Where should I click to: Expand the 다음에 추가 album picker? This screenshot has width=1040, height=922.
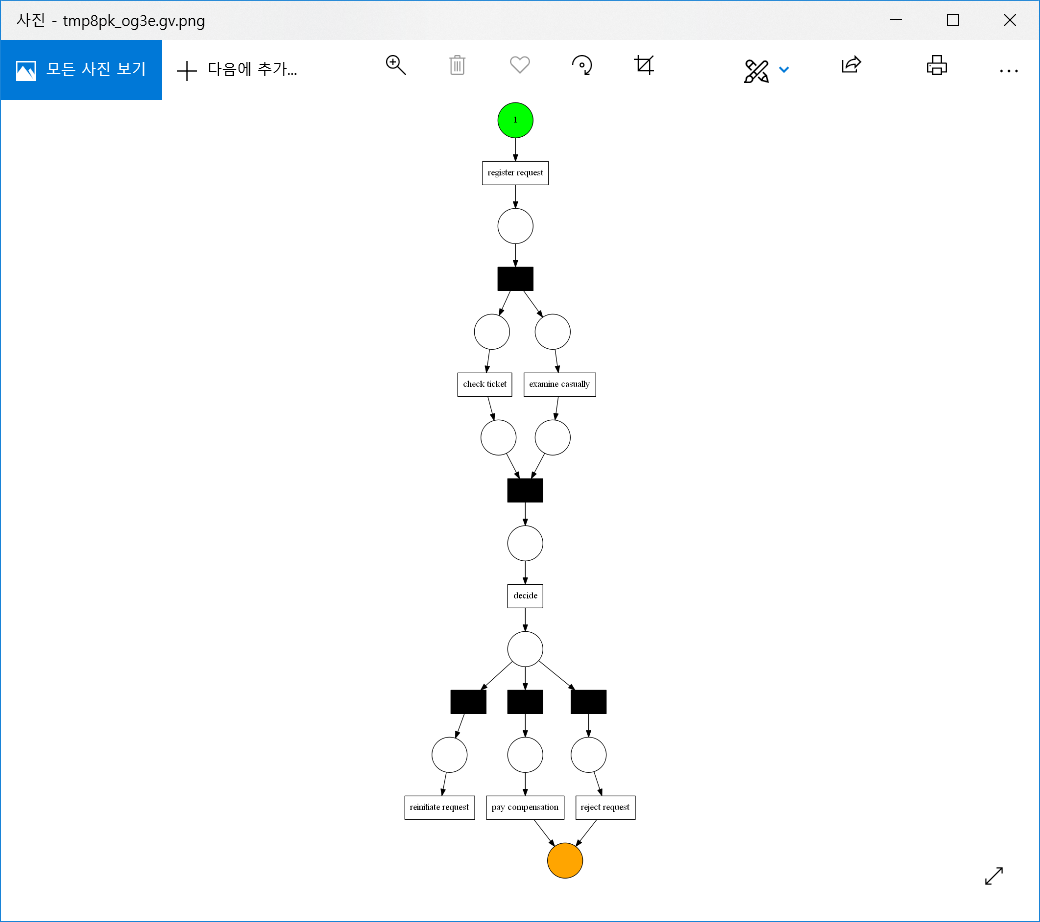[250, 70]
